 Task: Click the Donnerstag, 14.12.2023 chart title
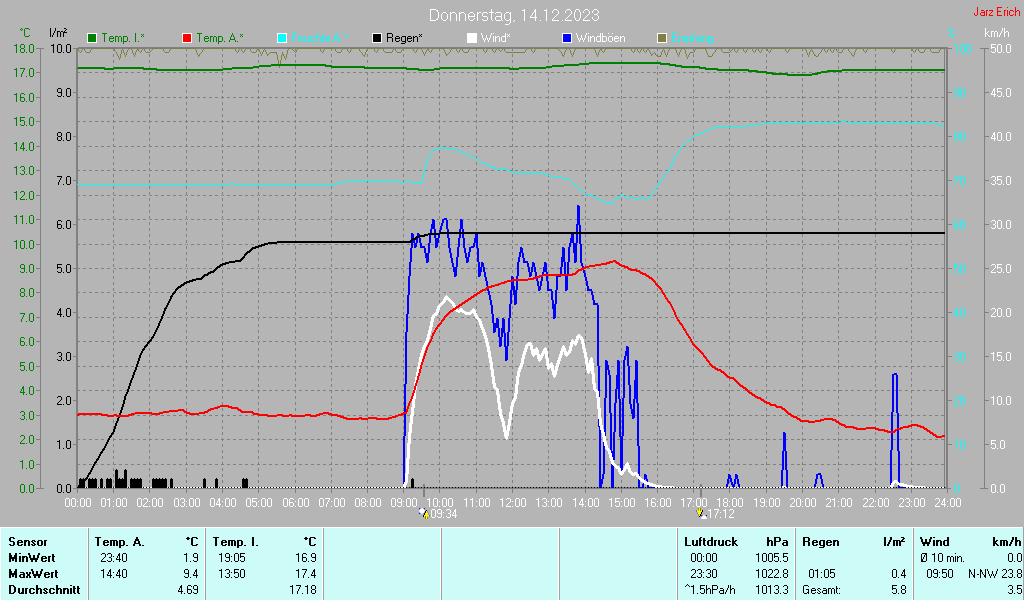coord(514,15)
